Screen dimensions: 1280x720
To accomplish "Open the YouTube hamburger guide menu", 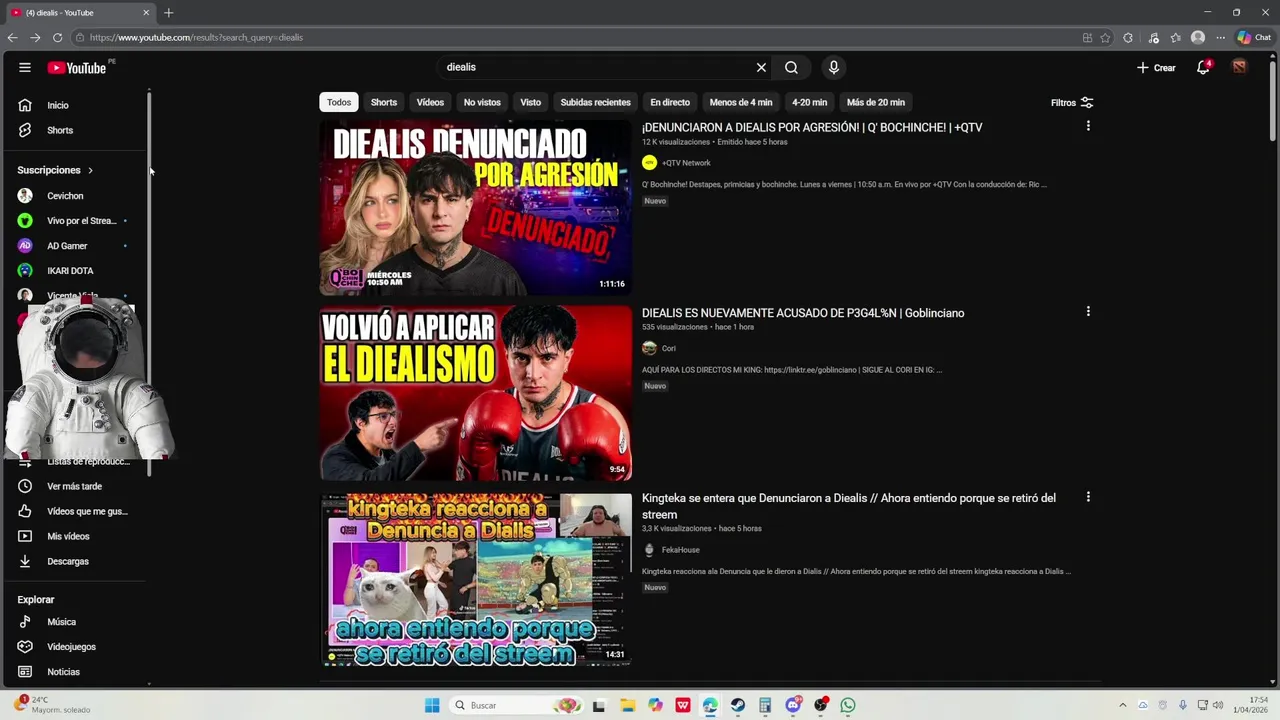I will pos(24,67).
